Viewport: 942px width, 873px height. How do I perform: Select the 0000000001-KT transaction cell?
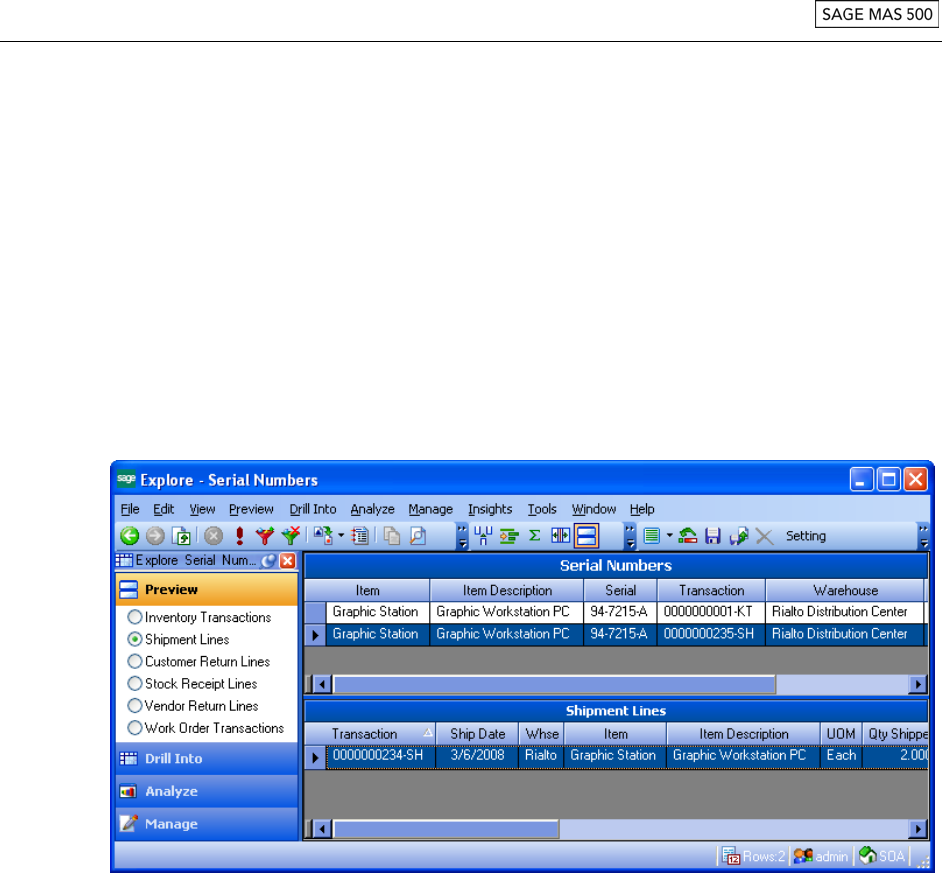pos(711,612)
